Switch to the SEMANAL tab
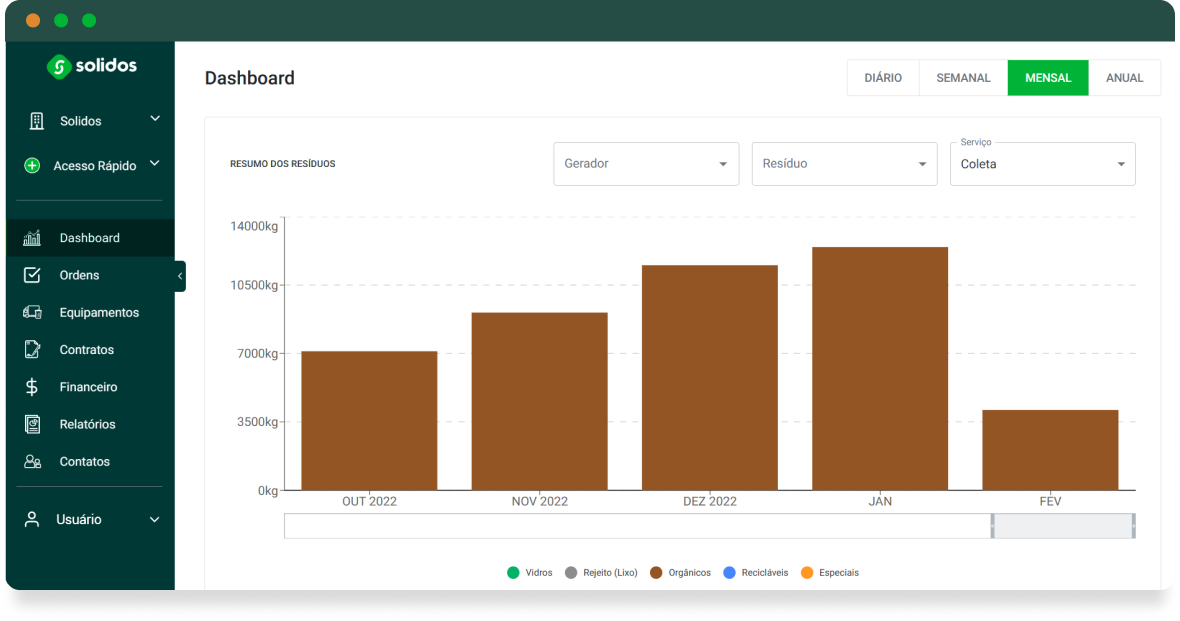1180x621 pixels. point(963,78)
